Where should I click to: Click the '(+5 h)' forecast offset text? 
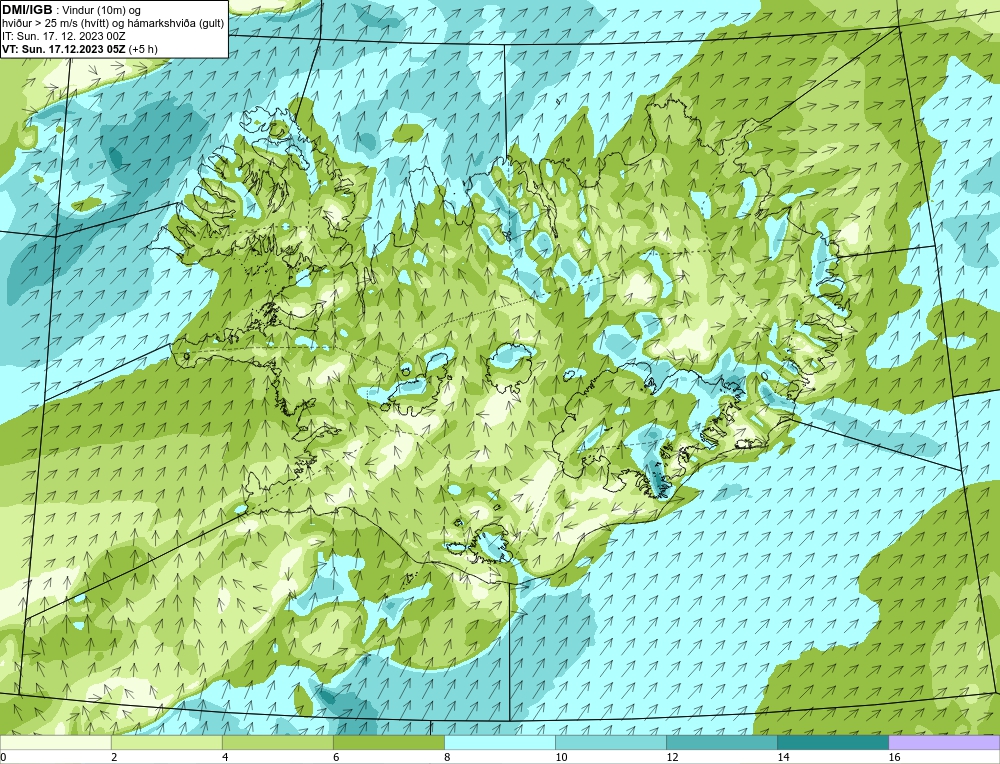click(x=143, y=48)
